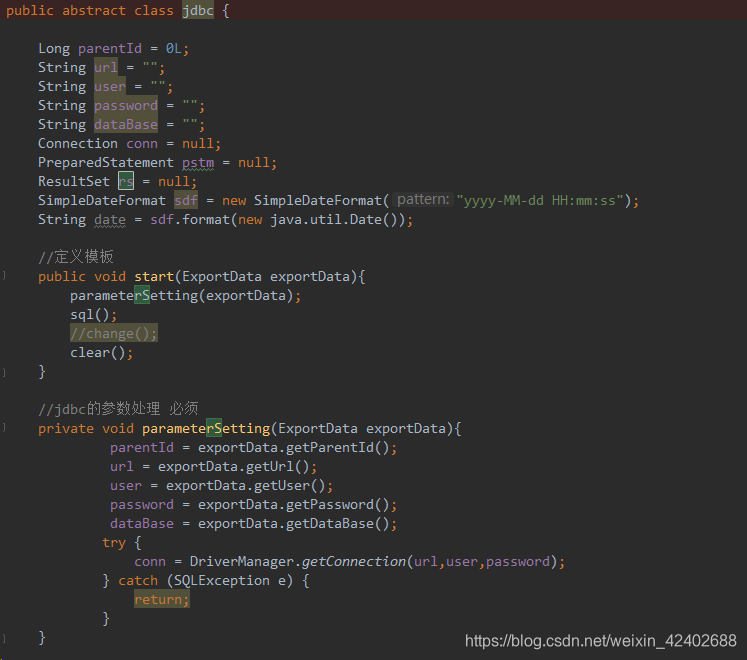747x660 pixels.
Task: Click the underlined pstm variable
Action: coord(198,163)
